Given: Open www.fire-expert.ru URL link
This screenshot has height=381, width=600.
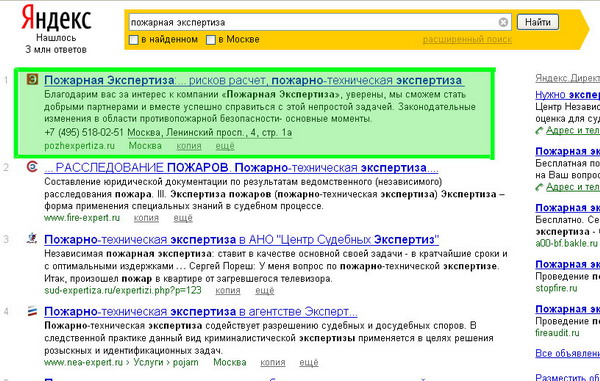Looking at the screenshot, I should [x=82, y=218].
